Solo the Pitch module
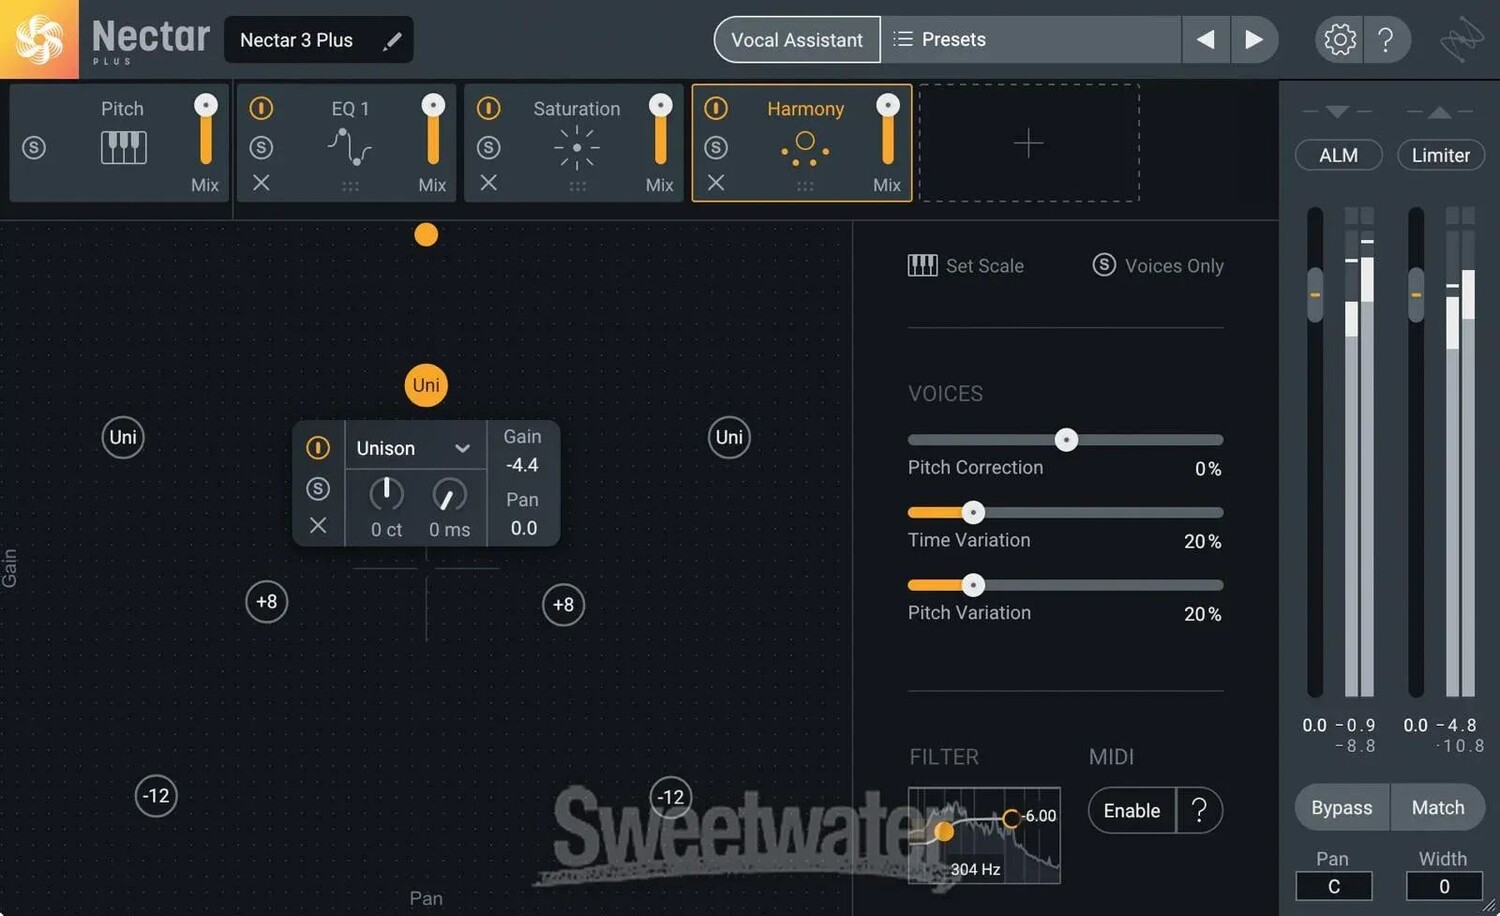The width and height of the screenshot is (1500, 916). point(34,148)
